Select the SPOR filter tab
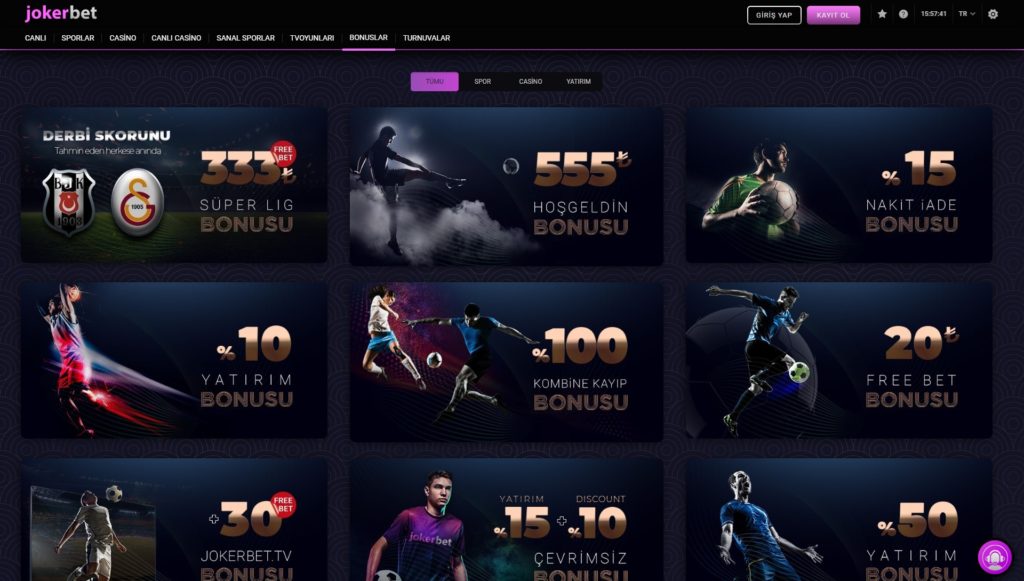Viewport: 1024px width, 581px height. [483, 82]
